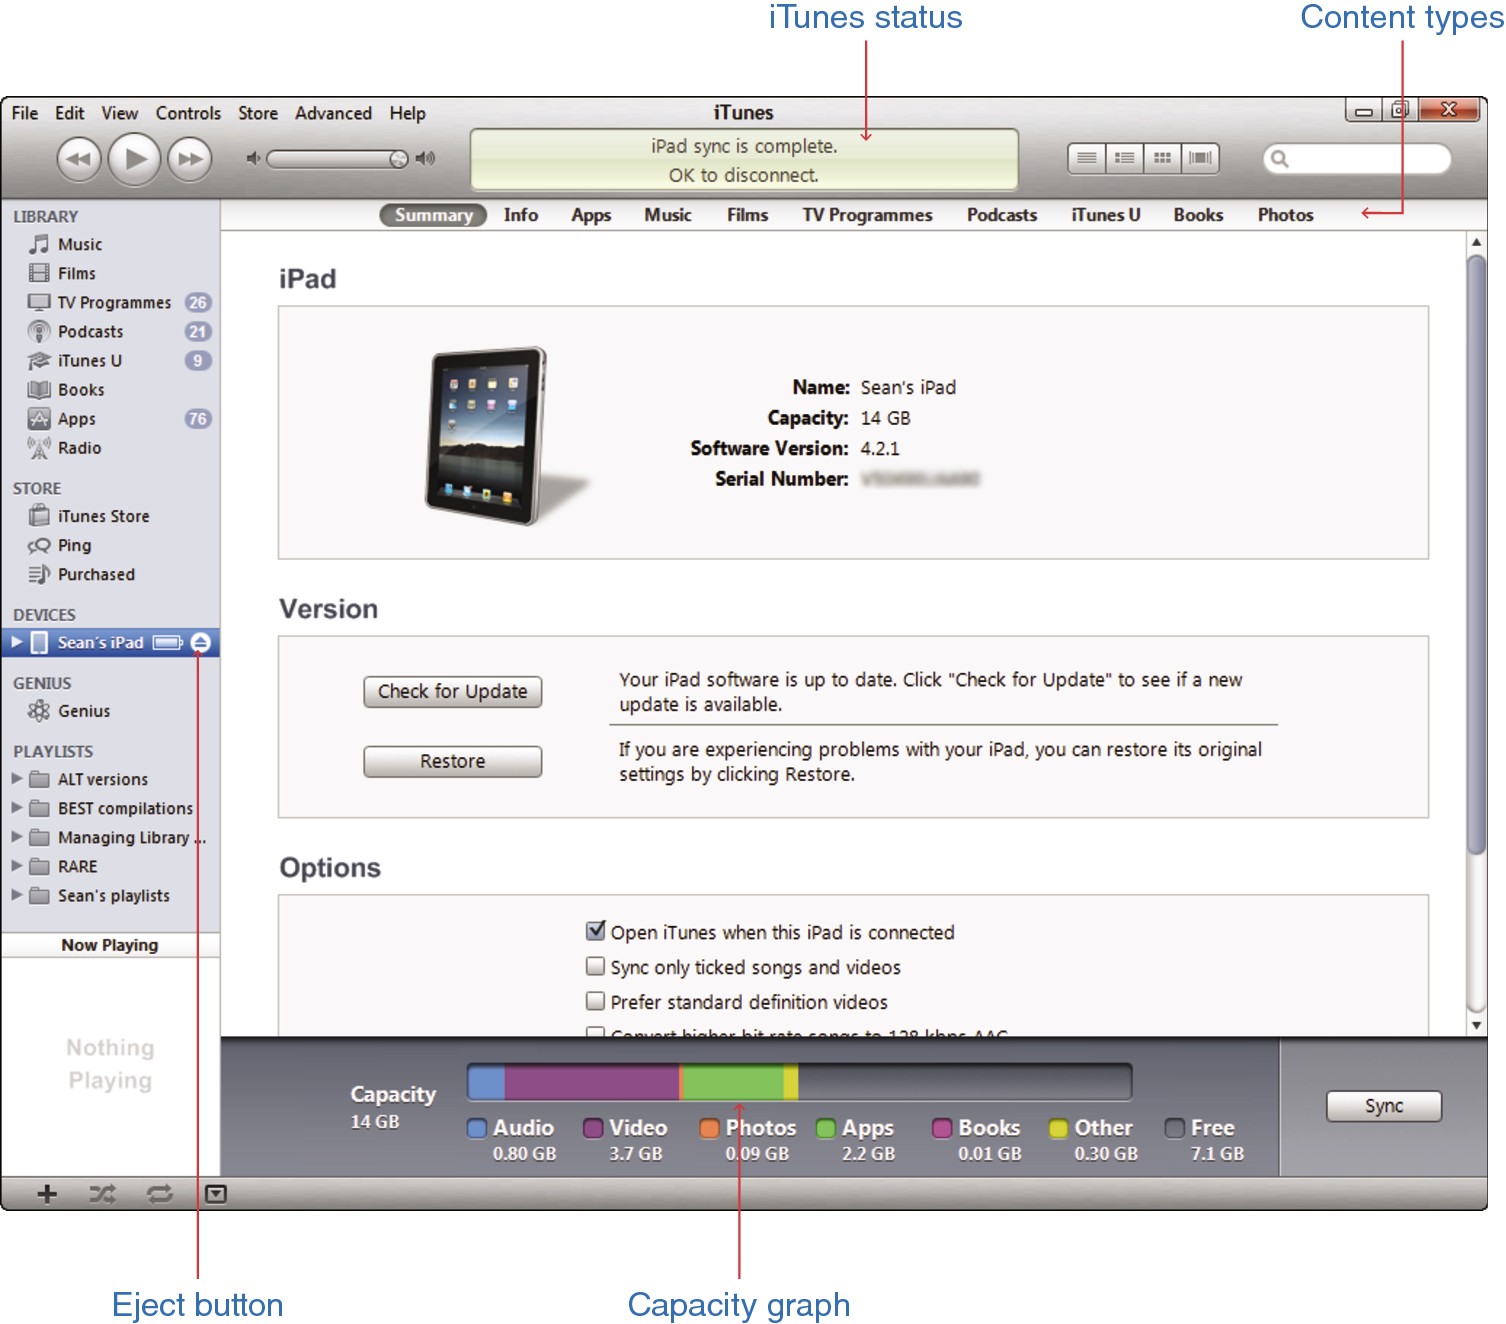This screenshot has height=1324, width=1506.
Task: Click the Play button
Action: pyautogui.click(x=135, y=158)
